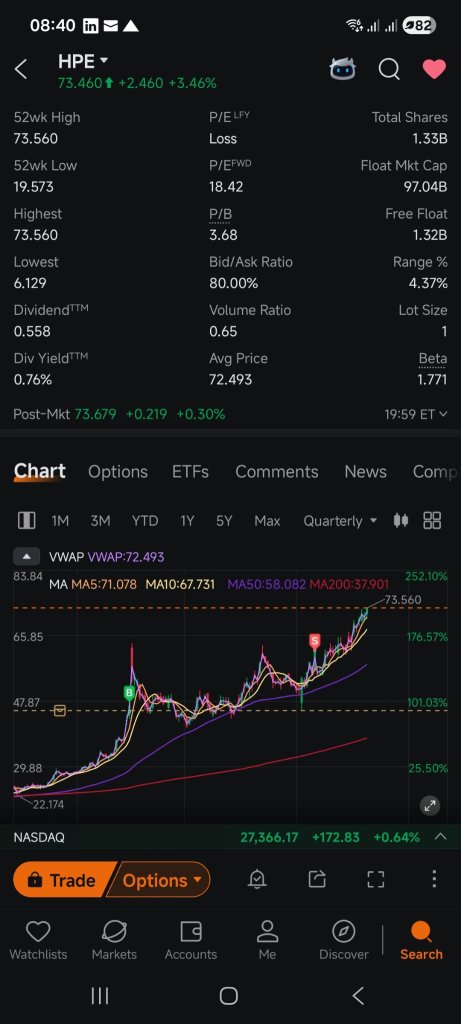This screenshot has height=1024, width=461.
Task: Tap the Float Mkt Cap 97.04B value
Action: pyautogui.click(x=425, y=187)
